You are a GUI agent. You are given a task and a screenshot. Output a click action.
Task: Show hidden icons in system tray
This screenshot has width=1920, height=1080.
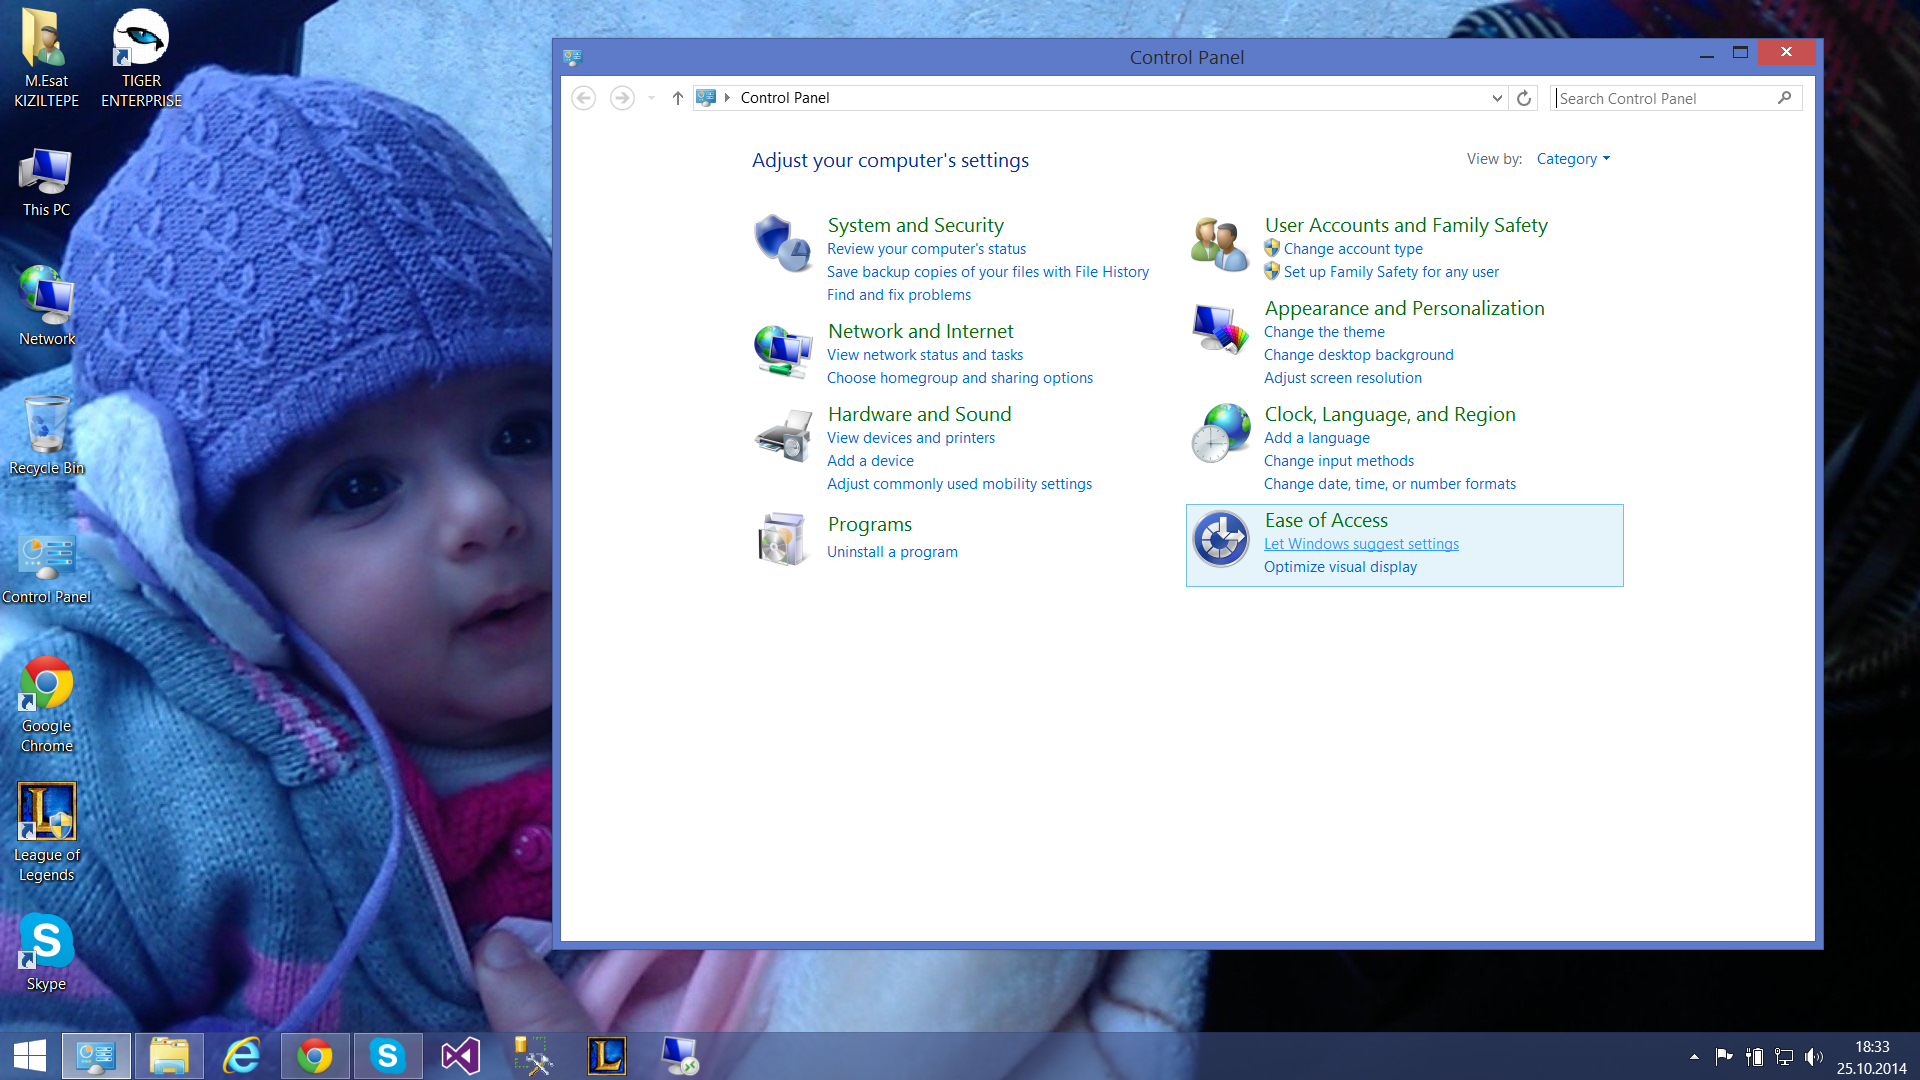(x=1694, y=1056)
